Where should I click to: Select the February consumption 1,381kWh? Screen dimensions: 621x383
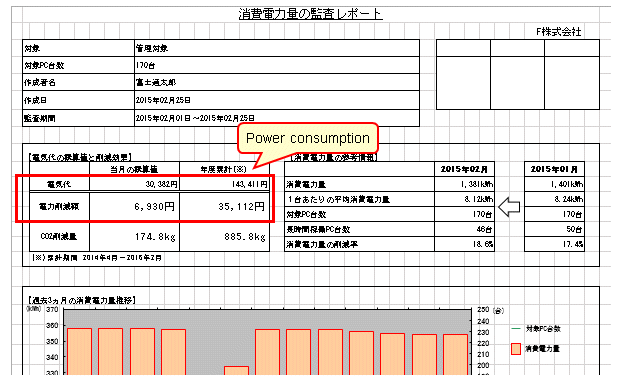tap(477, 184)
